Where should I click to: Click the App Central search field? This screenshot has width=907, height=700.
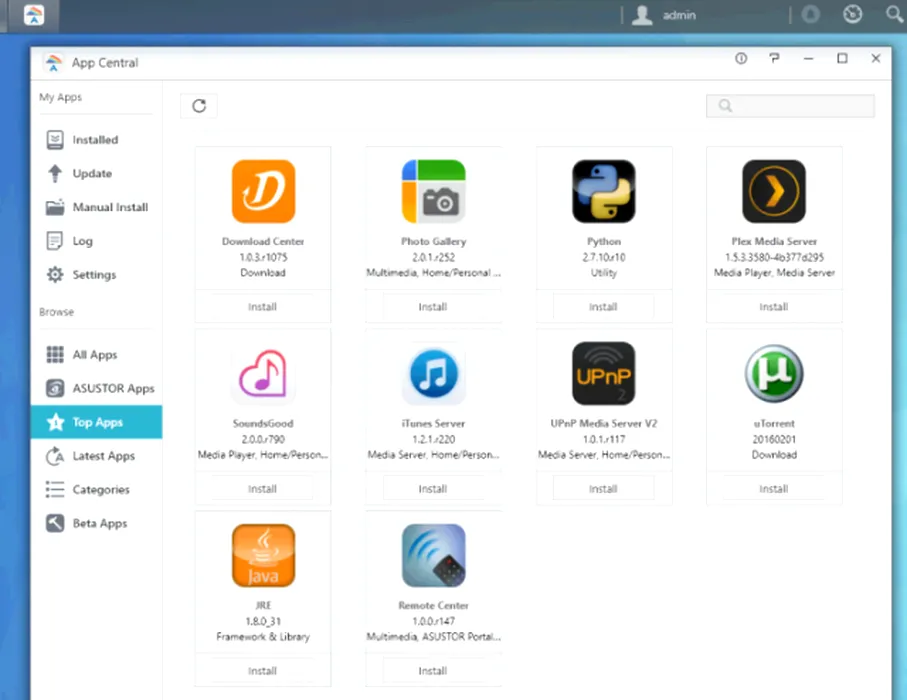tap(790, 106)
